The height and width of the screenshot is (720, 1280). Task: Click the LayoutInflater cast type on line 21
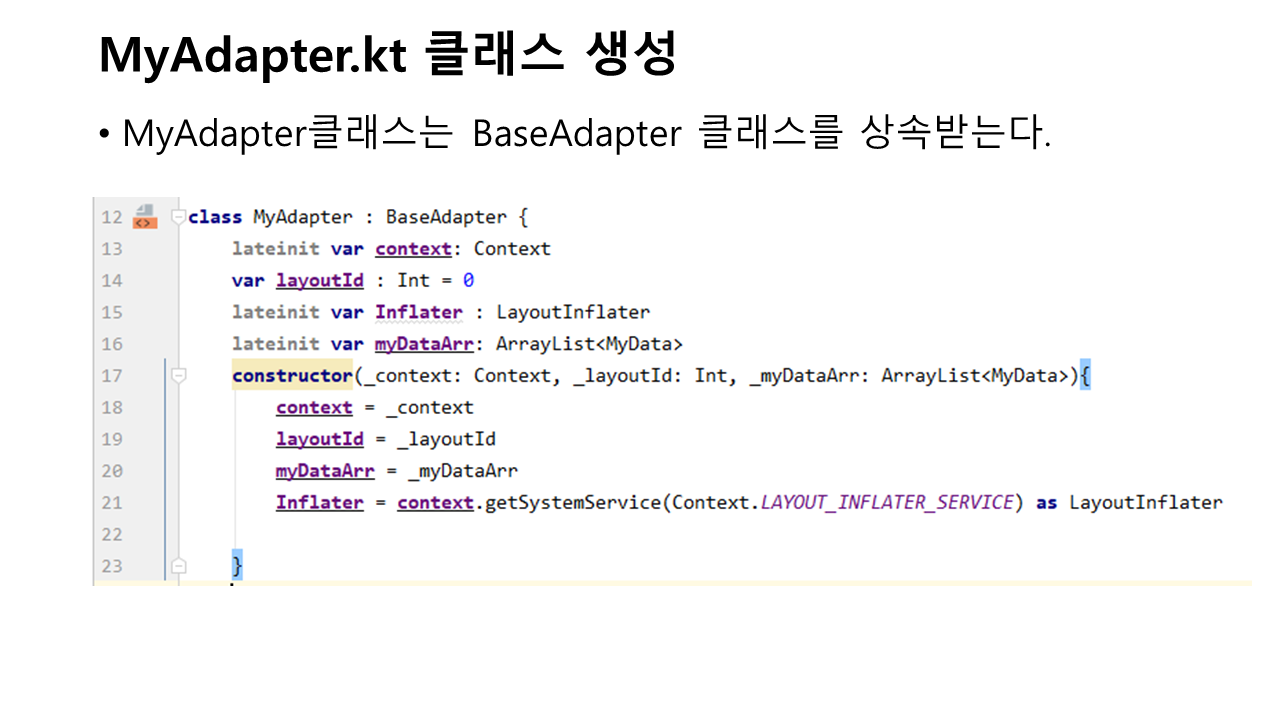(1145, 503)
